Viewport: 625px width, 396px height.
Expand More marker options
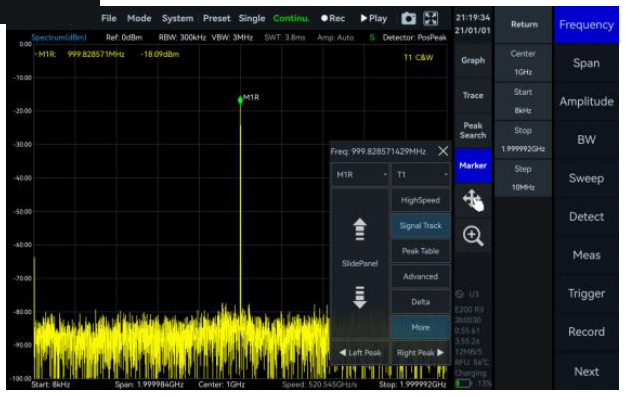point(421,327)
